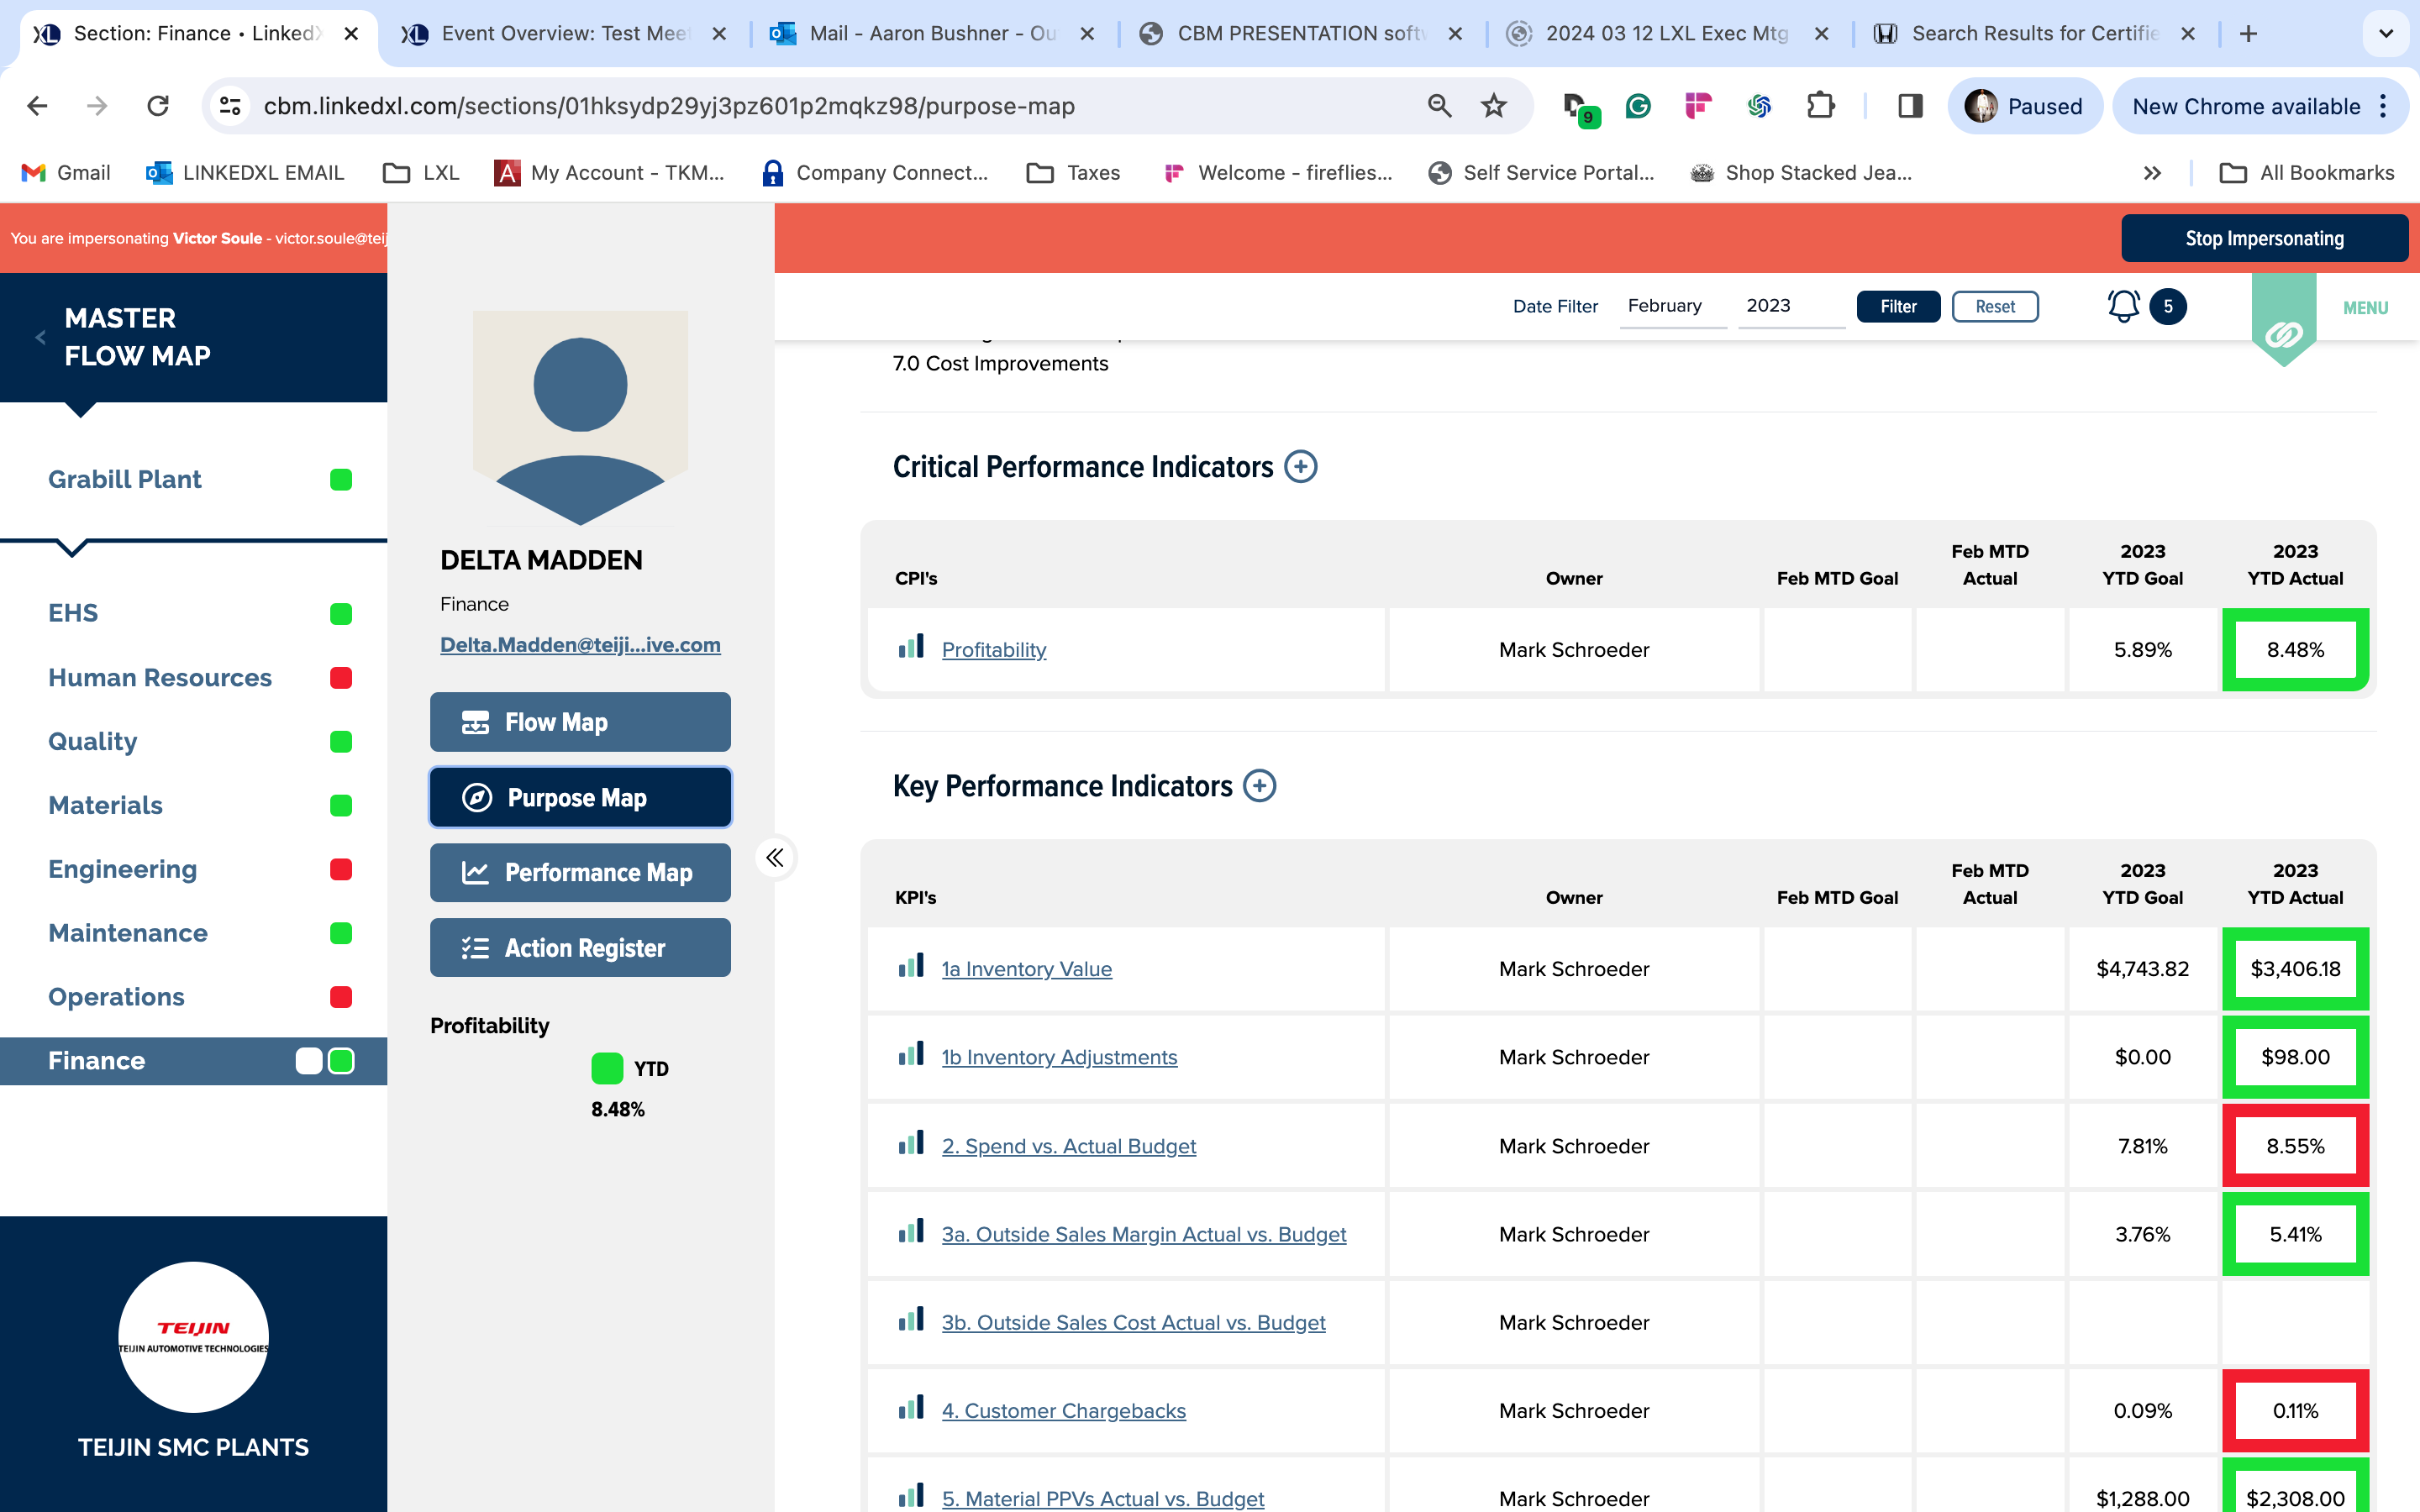
Task: Open chart icon for Customer Chargebacks
Action: point(911,1407)
